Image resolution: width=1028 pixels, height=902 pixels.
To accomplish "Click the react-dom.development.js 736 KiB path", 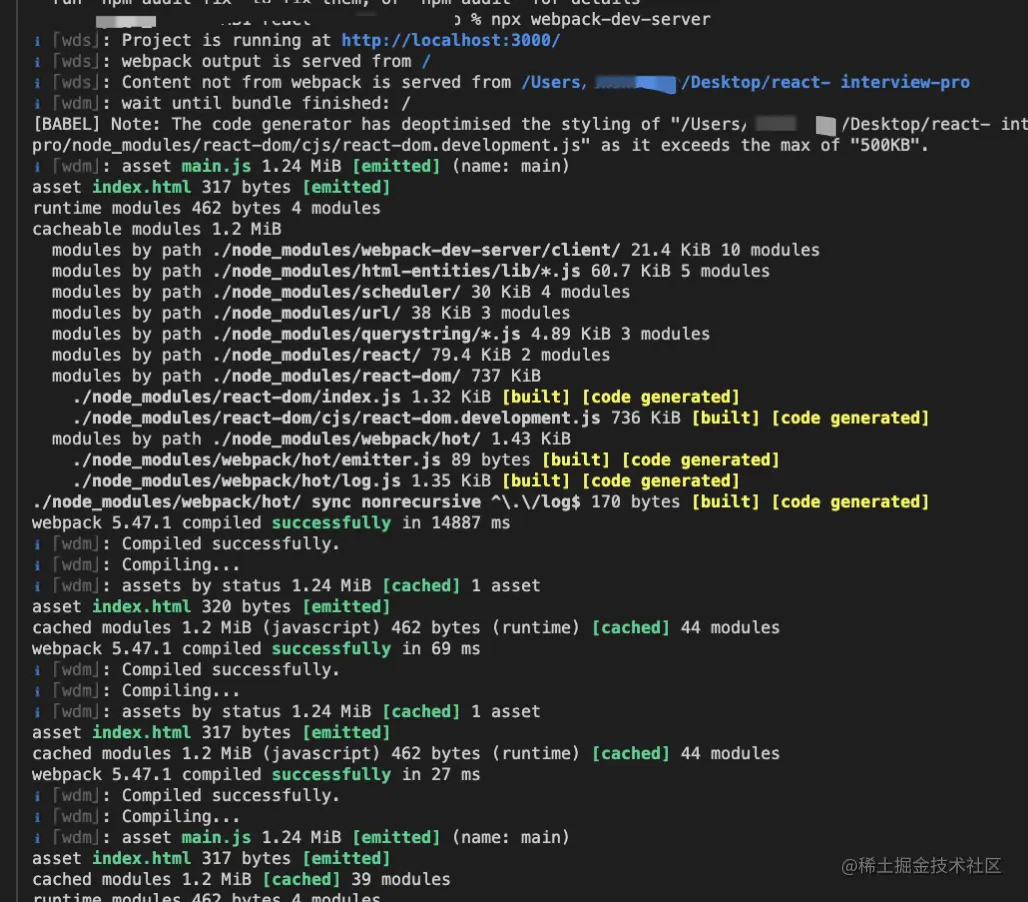I will (x=336, y=418).
